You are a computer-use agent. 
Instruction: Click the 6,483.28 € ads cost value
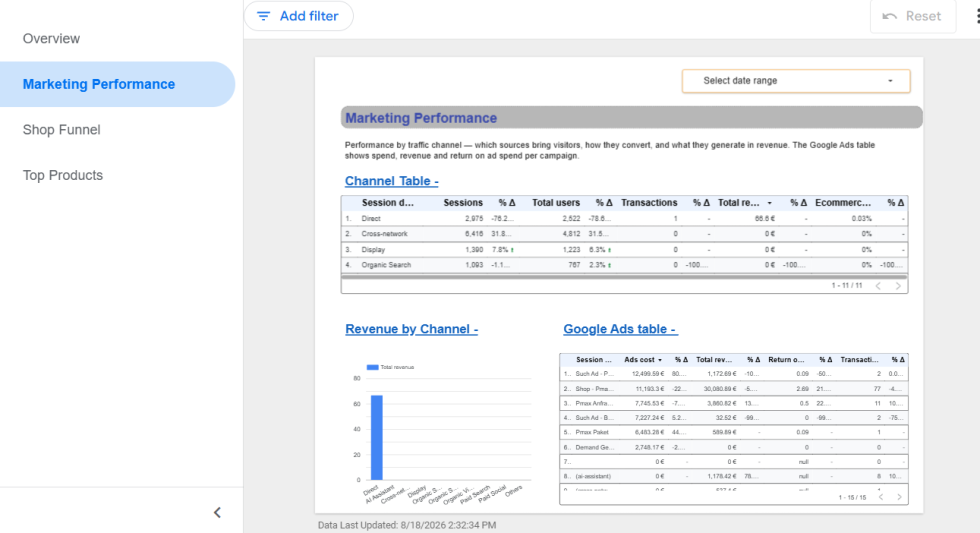coord(649,432)
